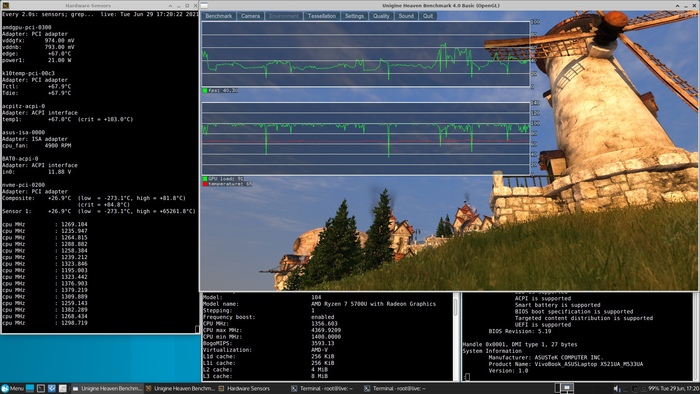Open the Sound menu
This screenshot has width=700, height=394.
[x=406, y=16]
